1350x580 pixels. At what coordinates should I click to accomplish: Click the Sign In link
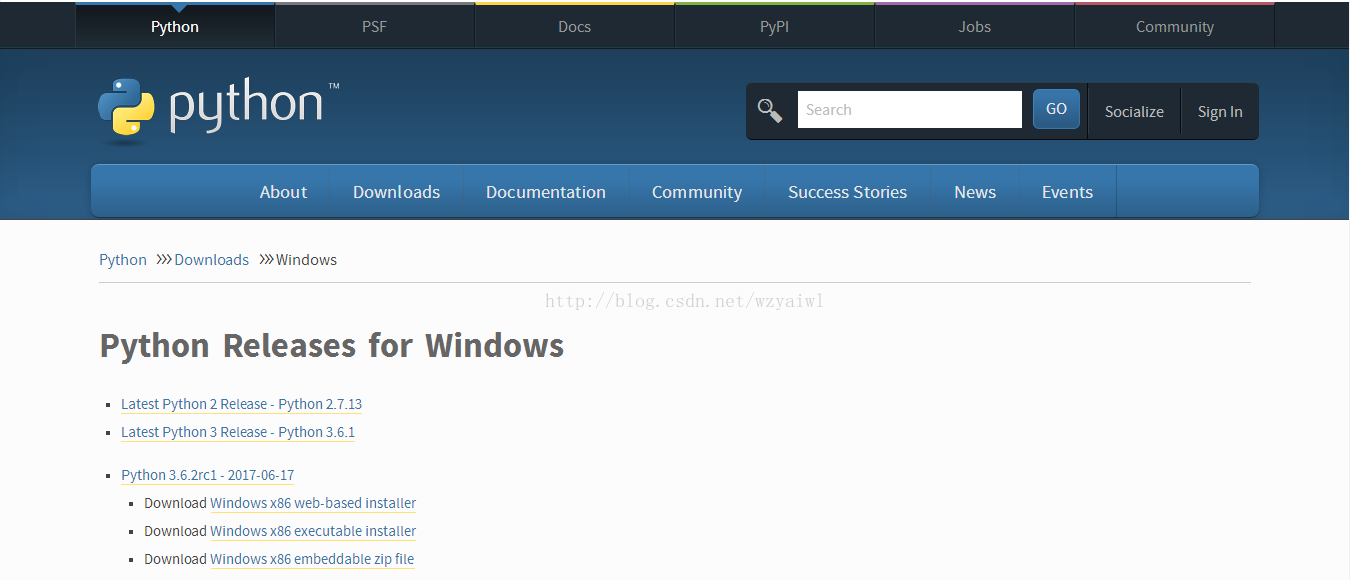click(x=1220, y=112)
